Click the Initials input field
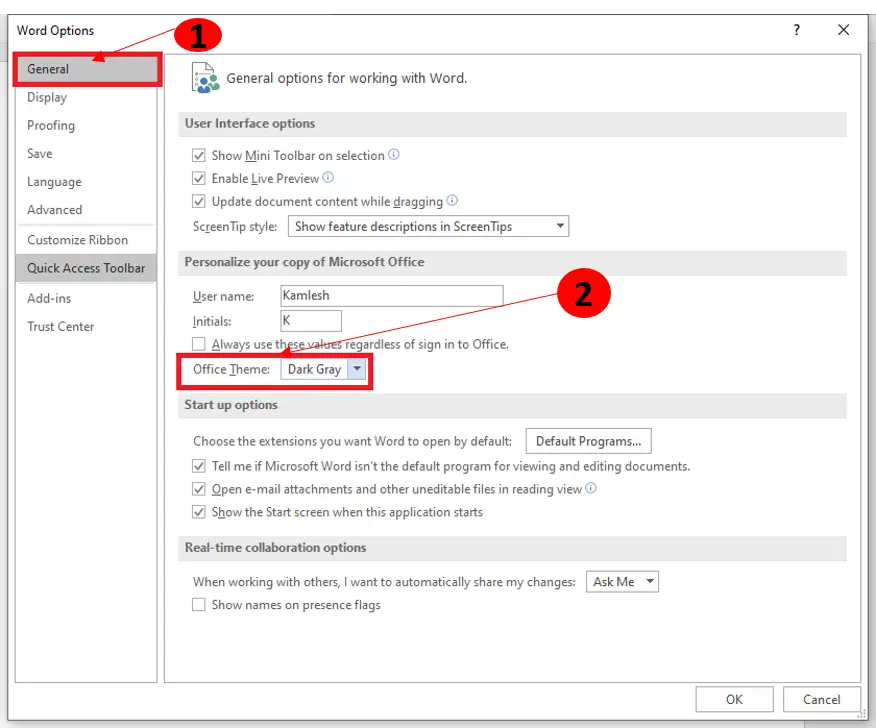This screenshot has width=876, height=728. click(311, 321)
